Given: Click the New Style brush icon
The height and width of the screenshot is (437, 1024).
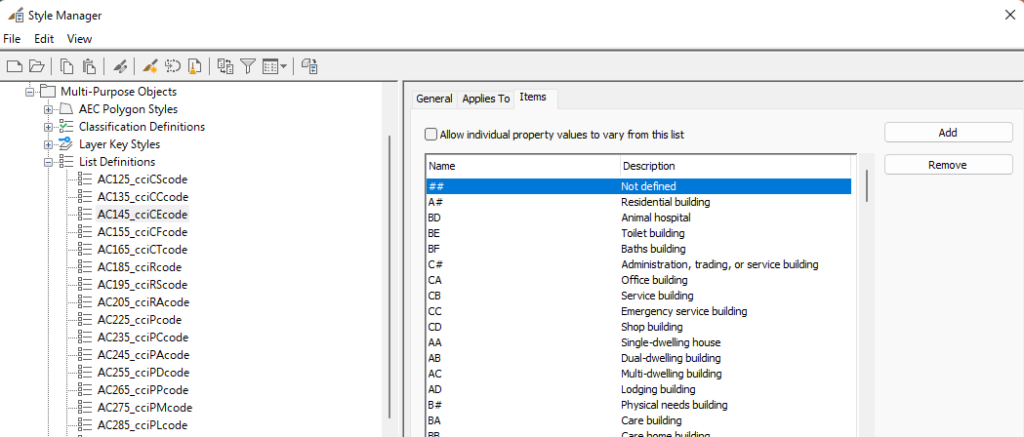Looking at the screenshot, I should (x=150, y=66).
